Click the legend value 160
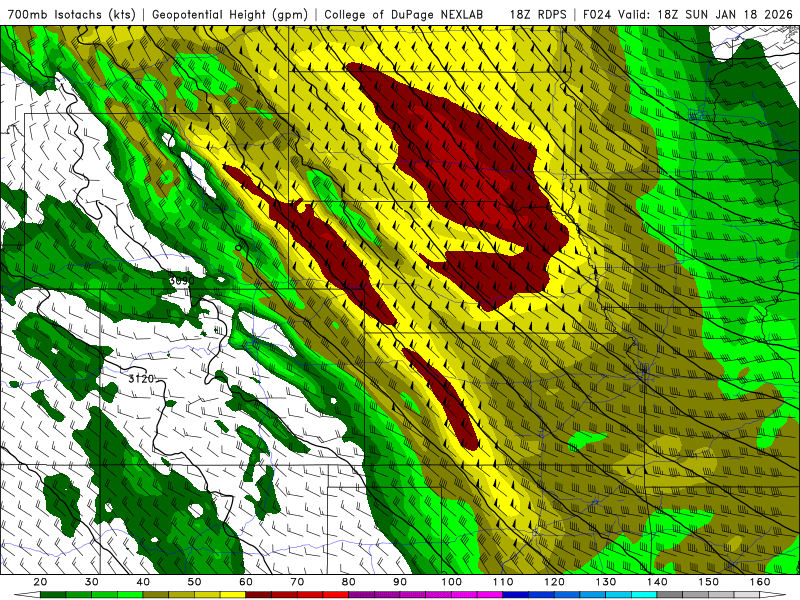 click(x=760, y=582)
